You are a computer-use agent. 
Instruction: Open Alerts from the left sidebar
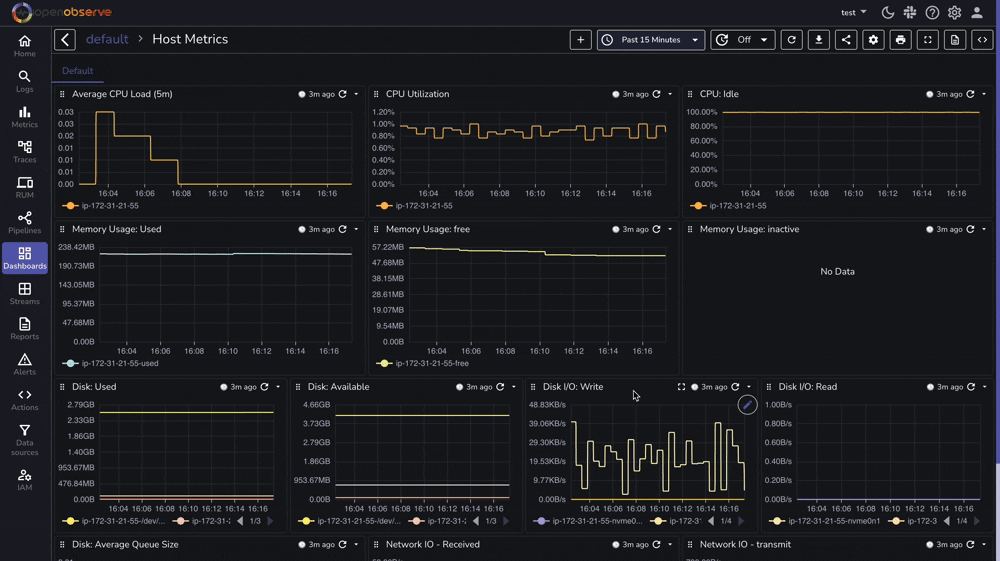click(24, 365)
